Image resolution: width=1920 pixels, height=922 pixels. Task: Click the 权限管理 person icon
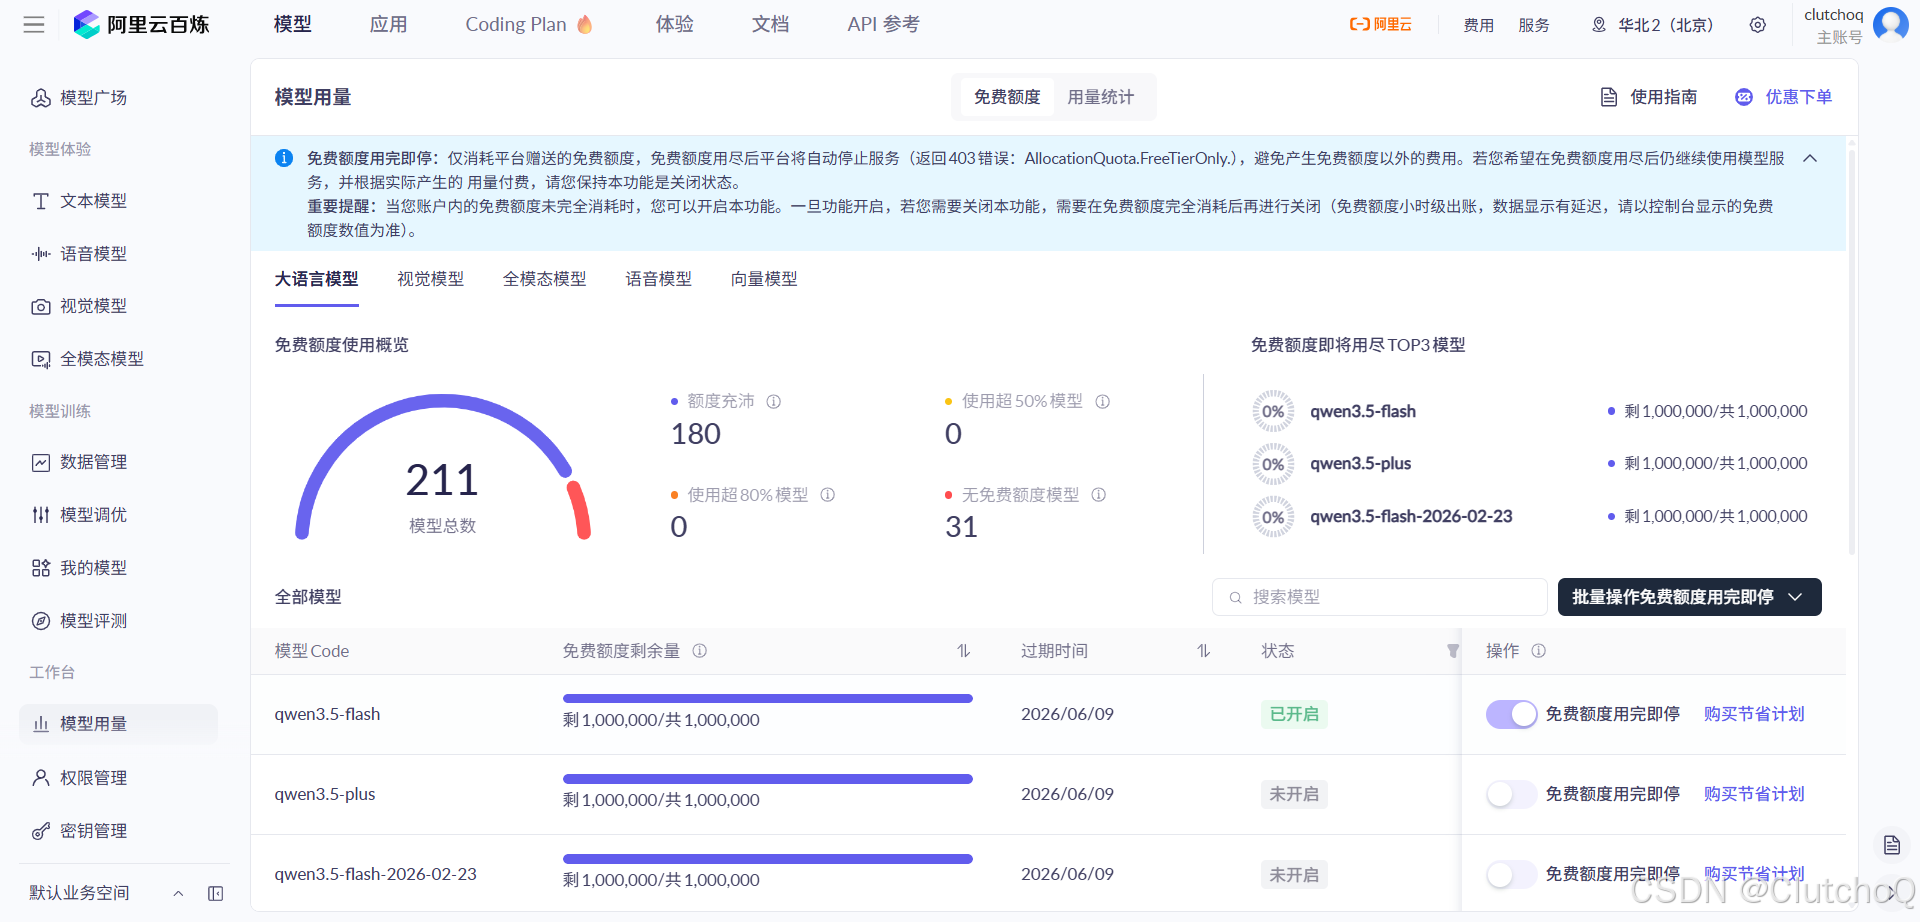tap(41, 778)
